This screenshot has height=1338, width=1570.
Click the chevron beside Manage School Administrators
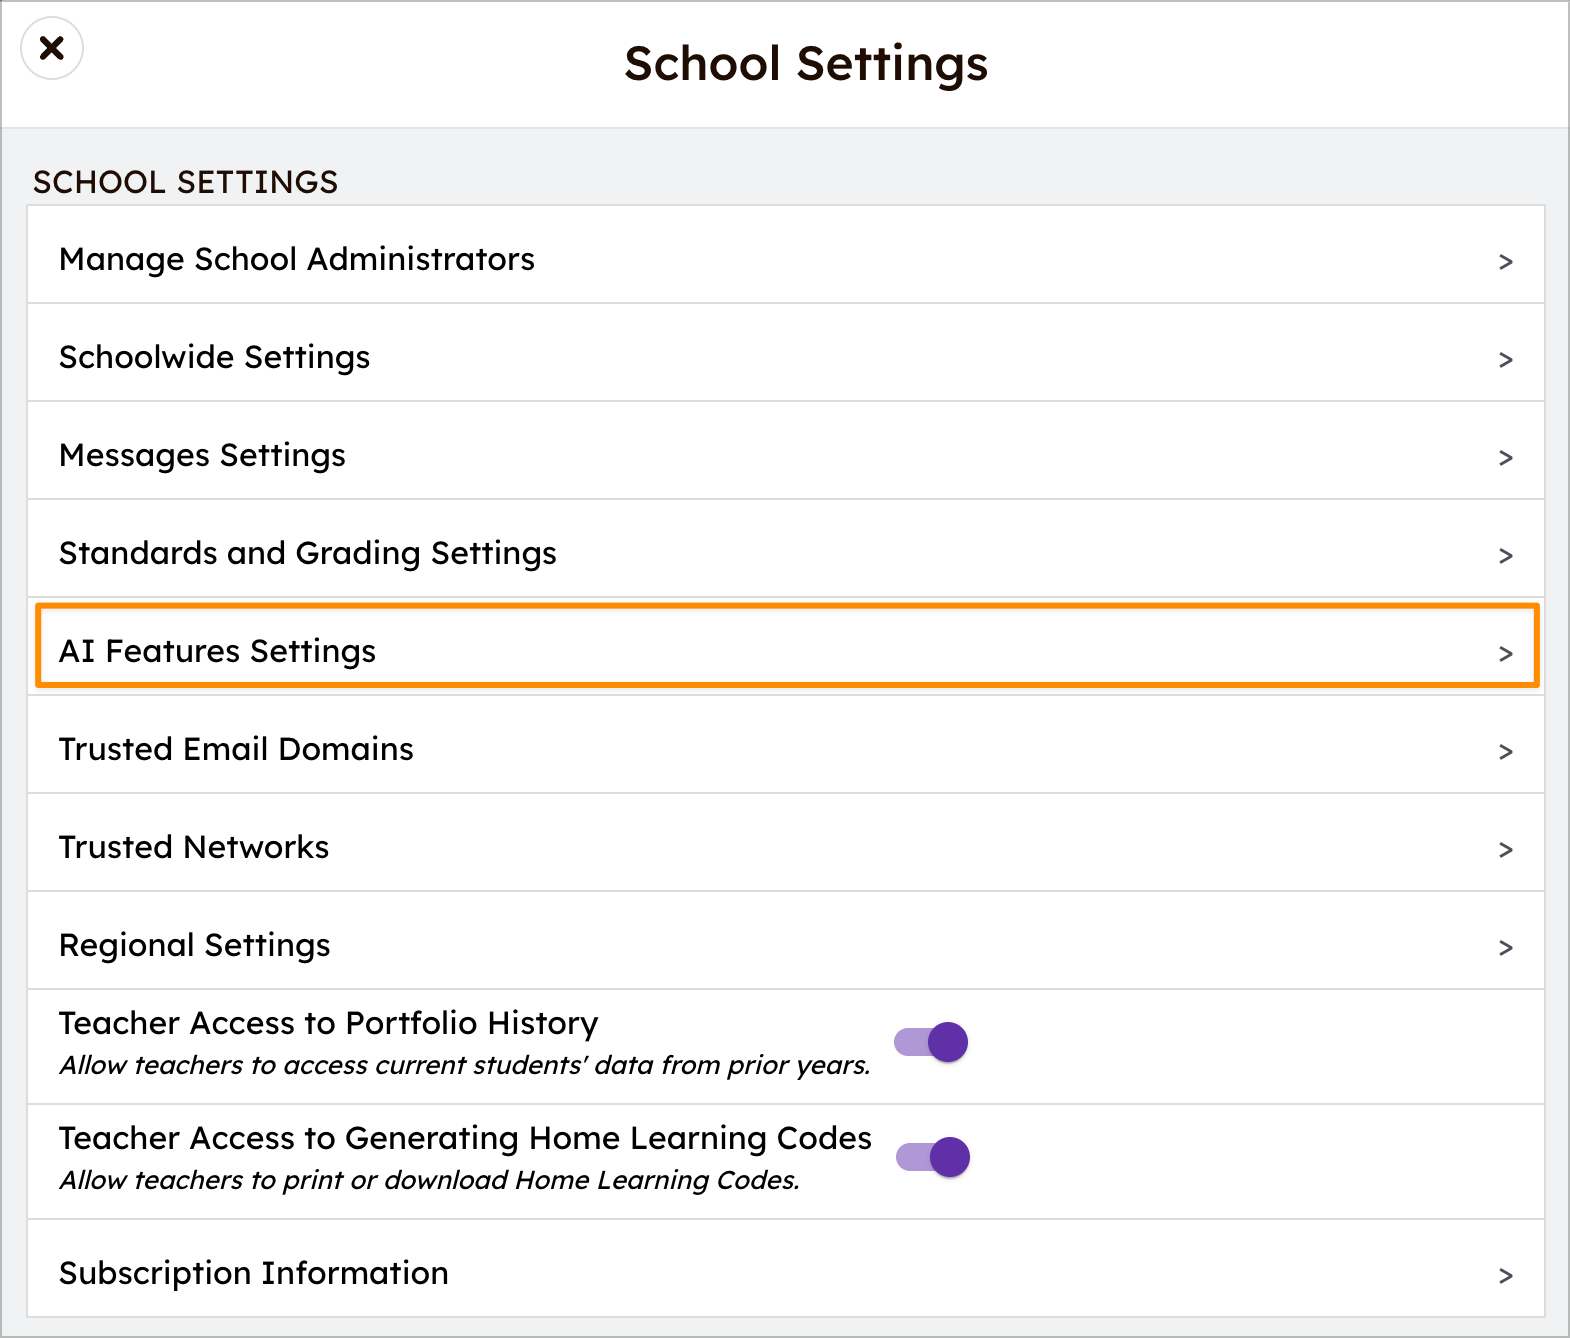point(1505,262)
